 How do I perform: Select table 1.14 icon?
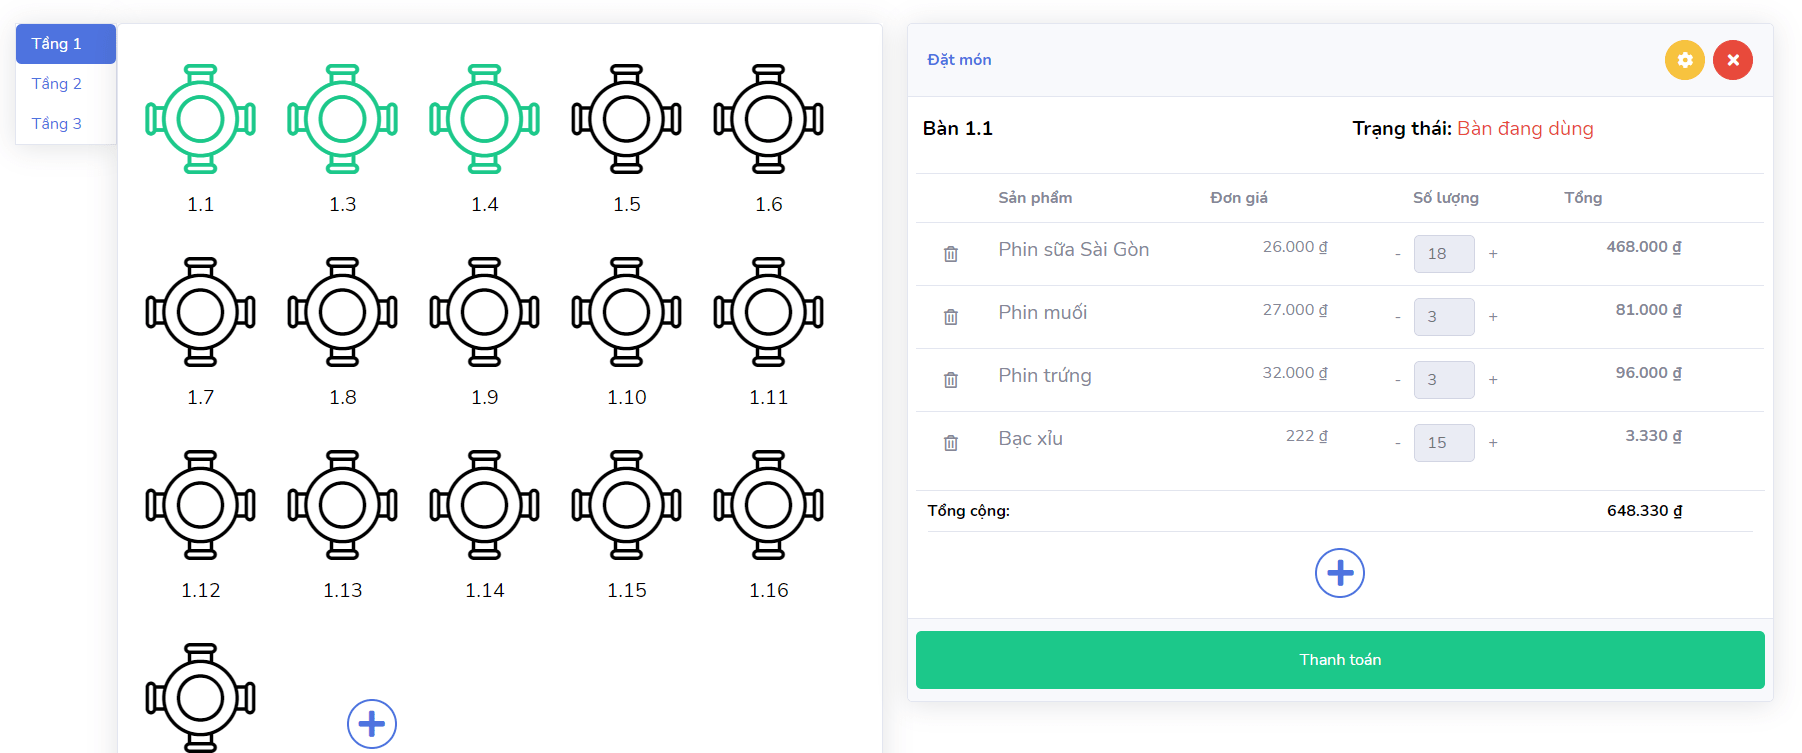[484, 505]
